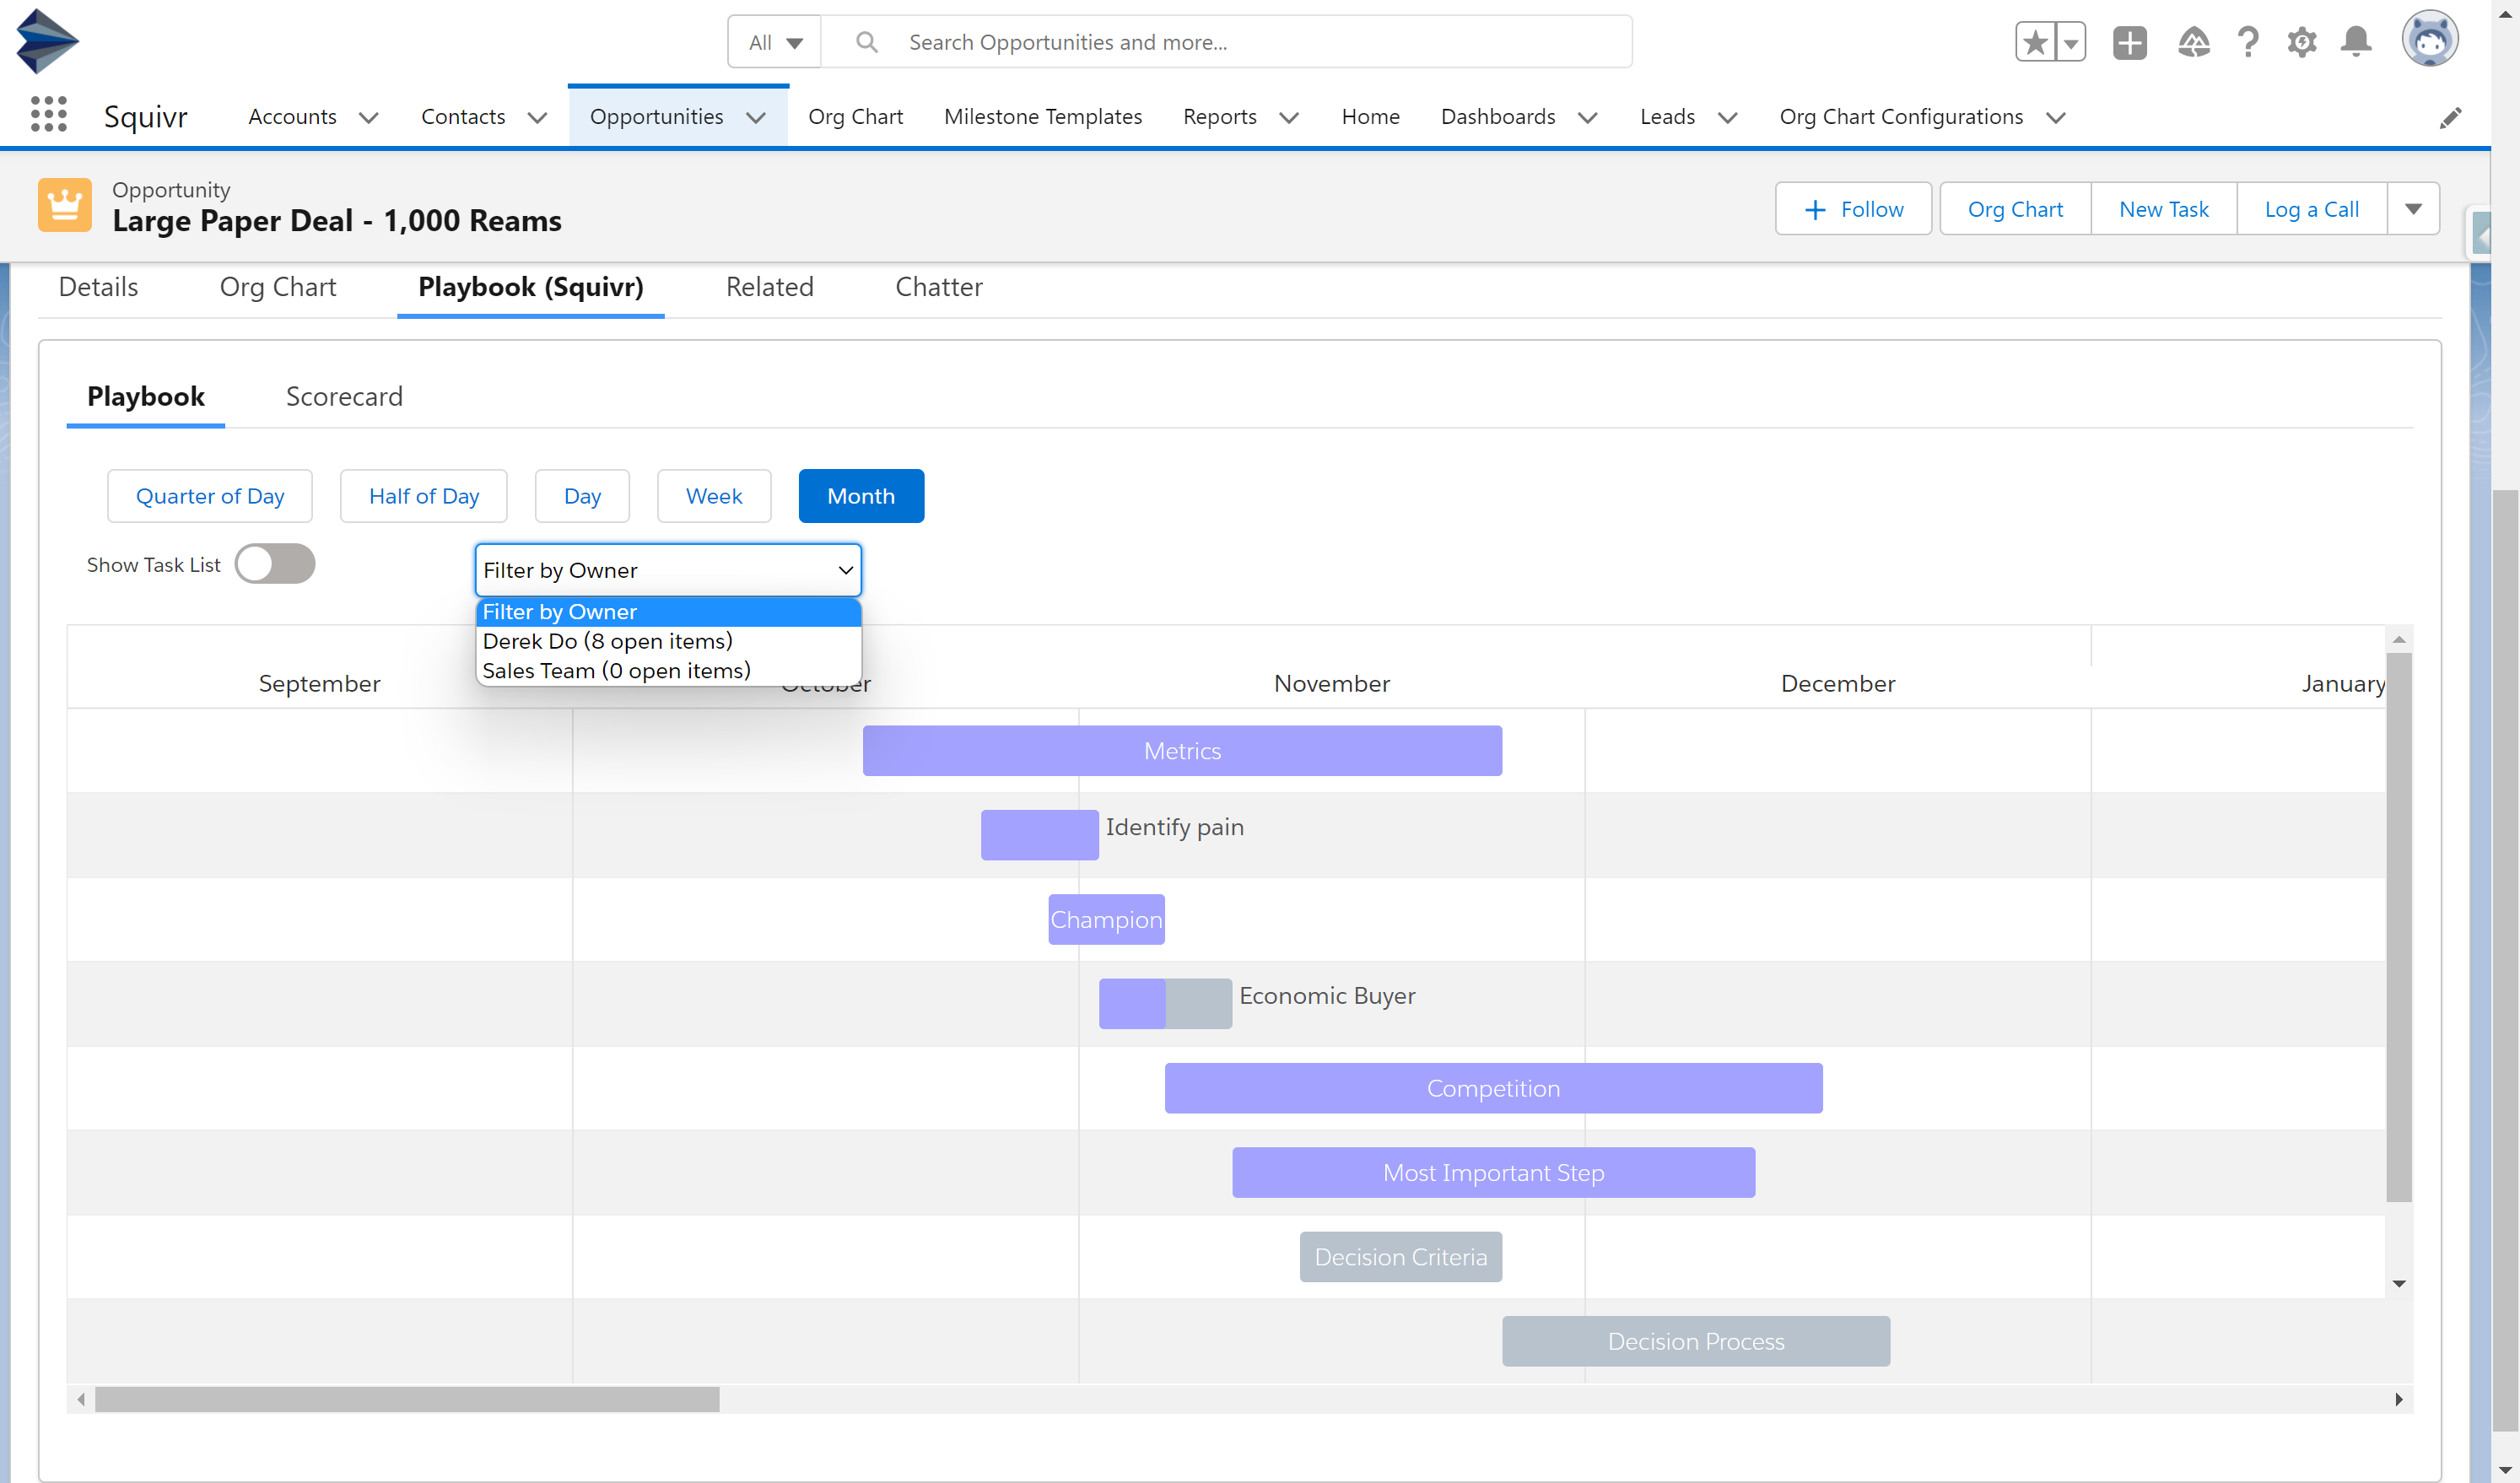This screenshot has height=1483, width=2520.
Task: Click the Log a Call button
Action: coord(2312,209)
